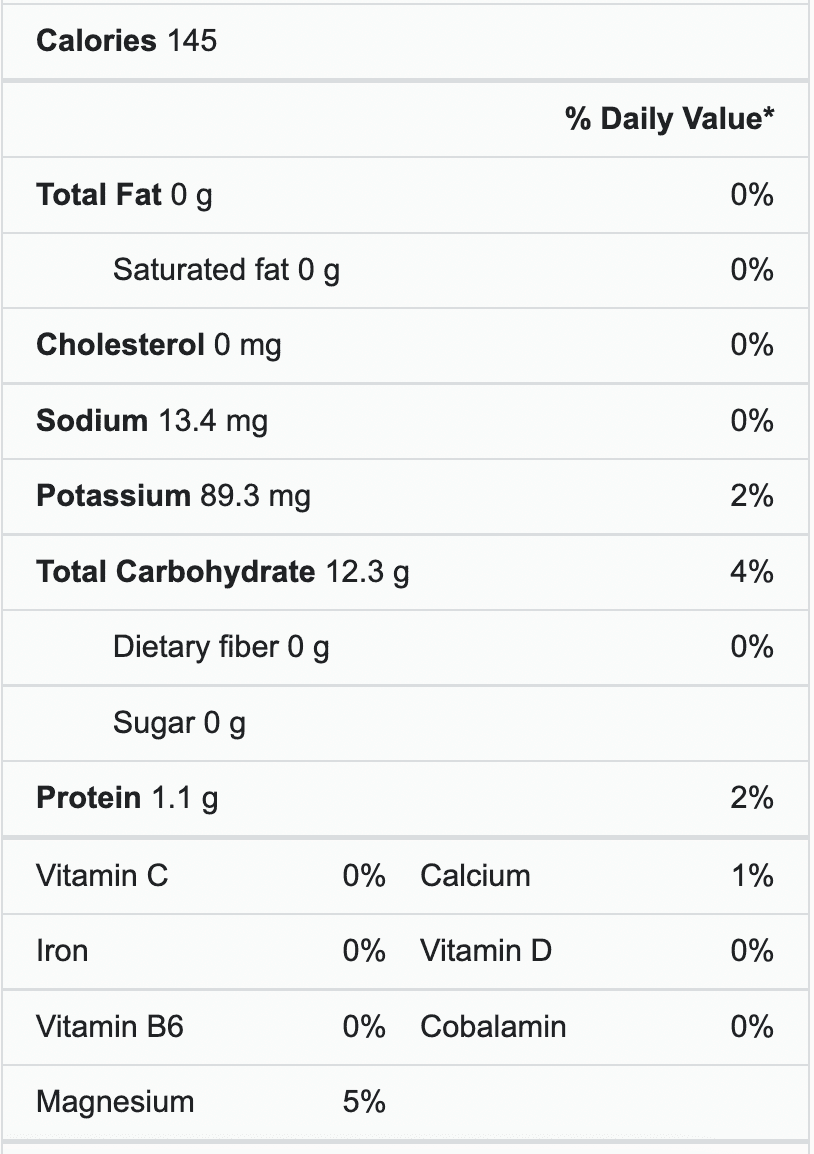Click the Vitamin B6 label

point(110,1027)
